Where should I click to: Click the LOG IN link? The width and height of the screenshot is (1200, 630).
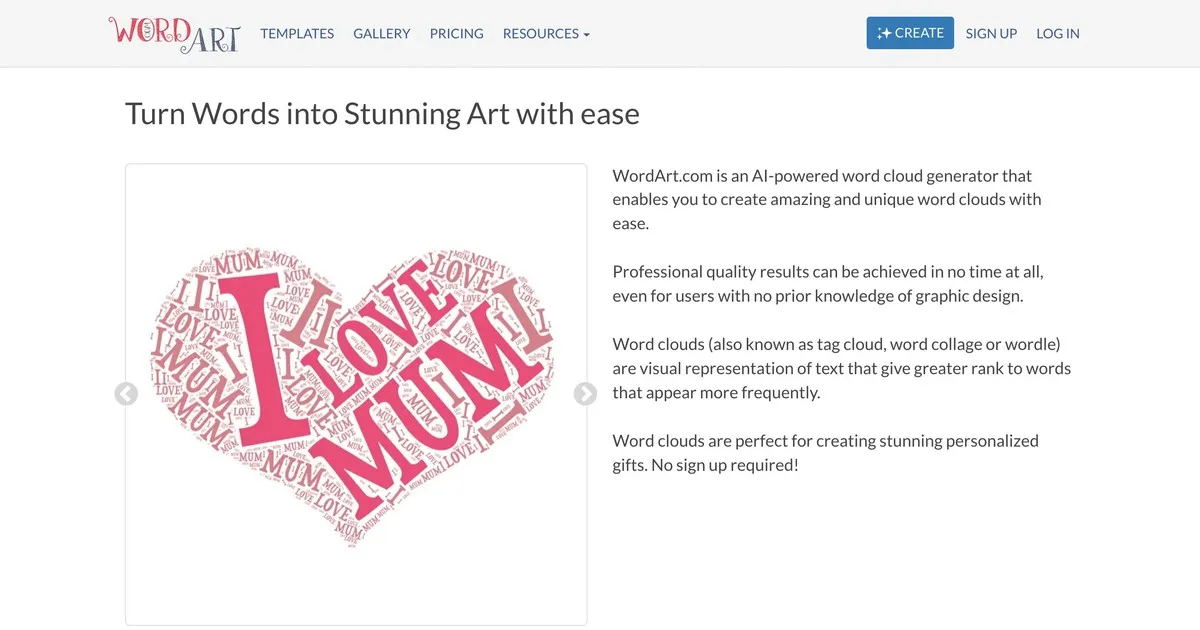pos(1058,33)
